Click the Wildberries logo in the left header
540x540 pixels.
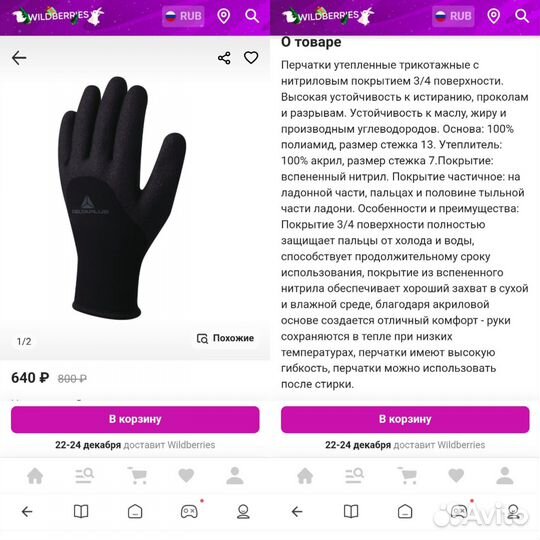[x=58, y=16]
